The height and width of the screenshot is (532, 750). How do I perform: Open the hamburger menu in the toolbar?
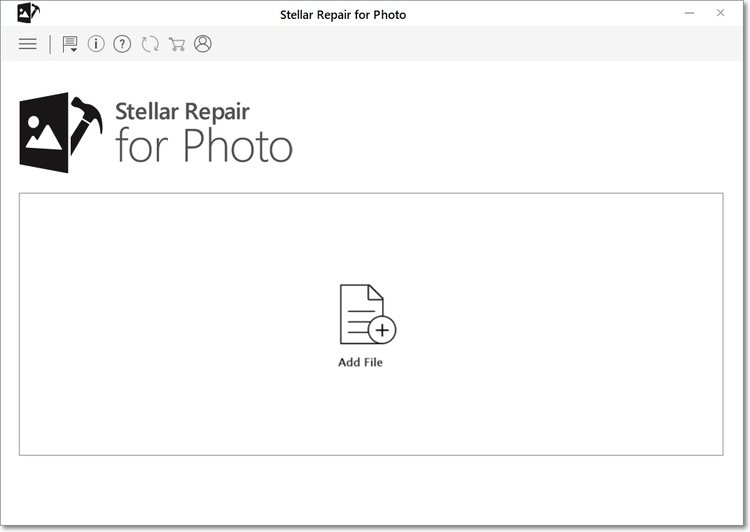tap(27, 44)
